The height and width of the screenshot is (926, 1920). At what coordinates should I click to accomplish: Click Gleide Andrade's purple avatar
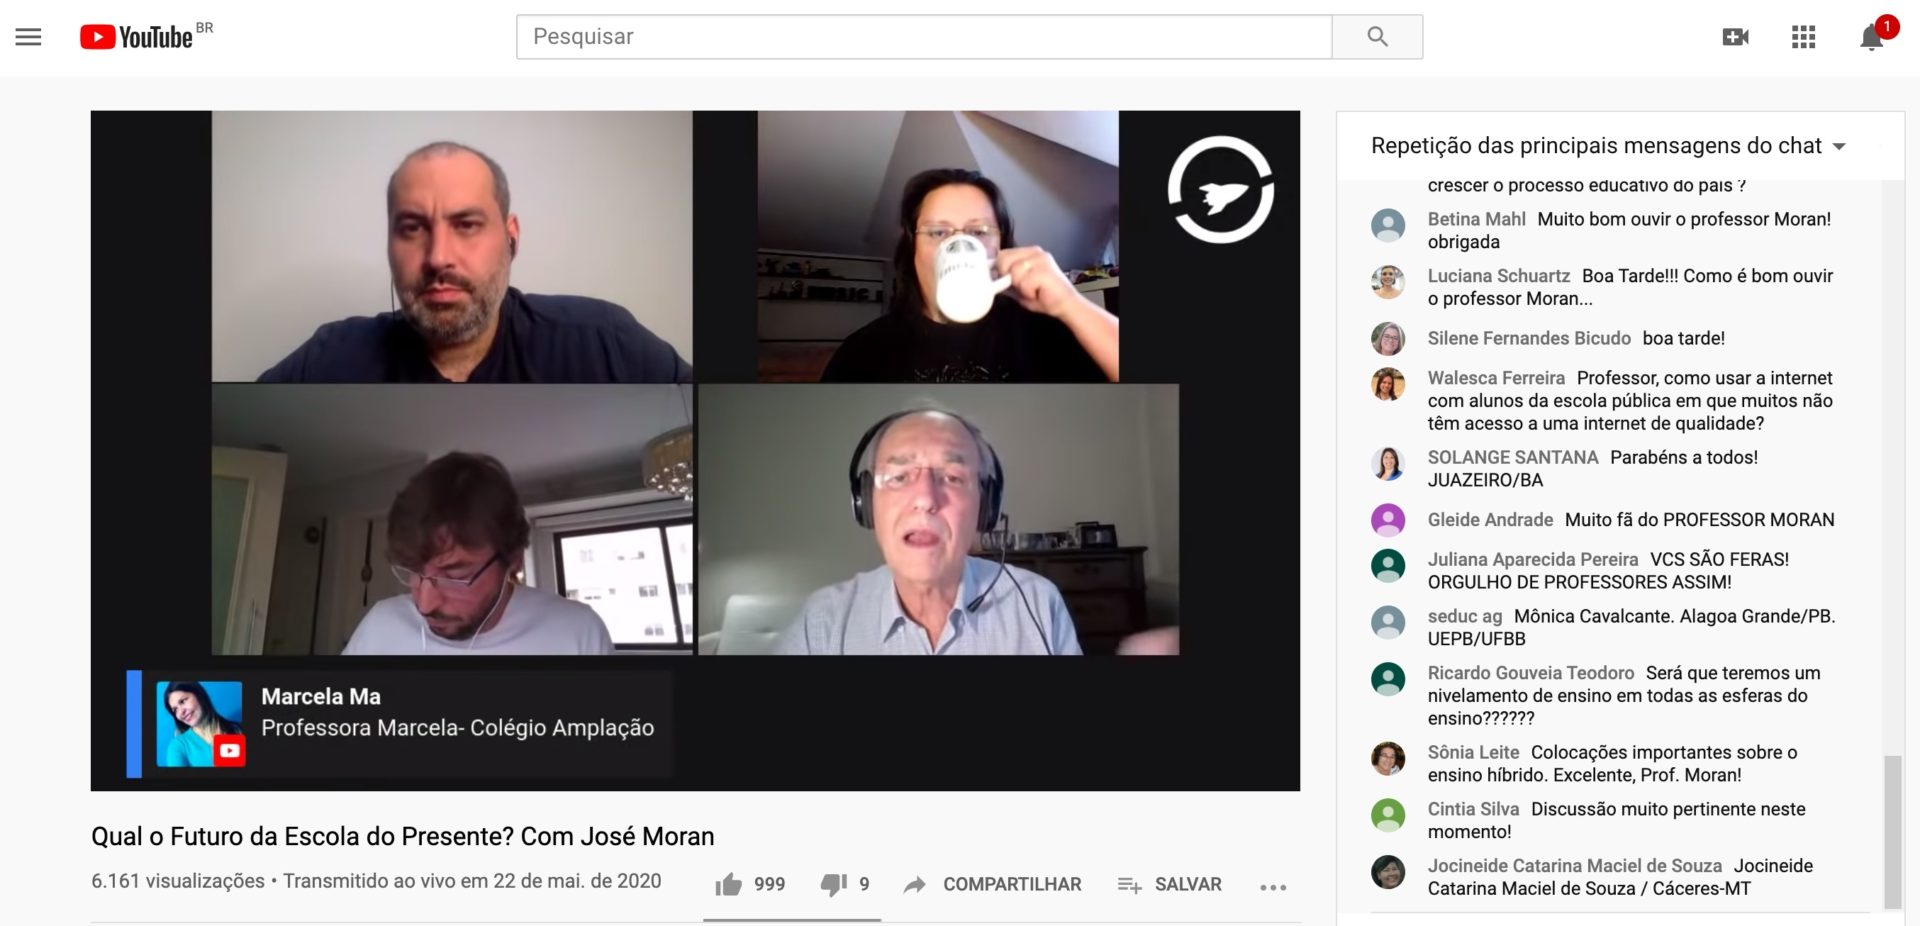click(x=1388, y=520)
